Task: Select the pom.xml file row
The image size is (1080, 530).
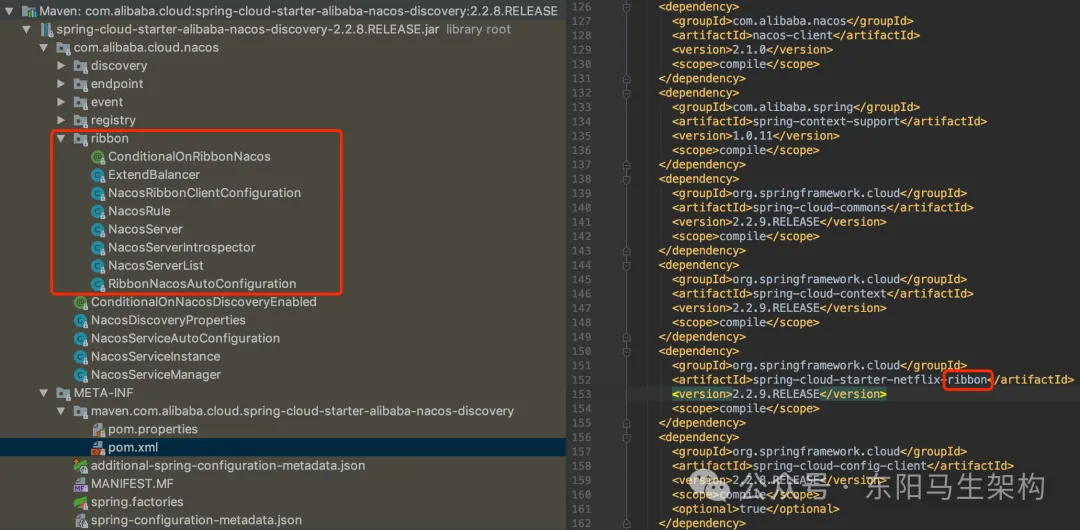Action: [x=282, y=447]
